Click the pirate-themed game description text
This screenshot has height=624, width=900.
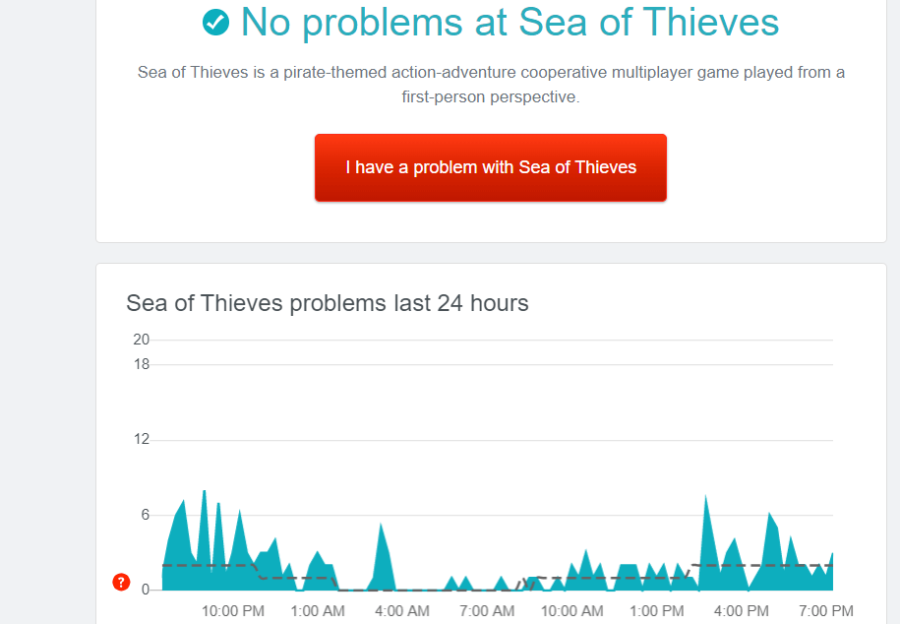(x=491, y=84)
